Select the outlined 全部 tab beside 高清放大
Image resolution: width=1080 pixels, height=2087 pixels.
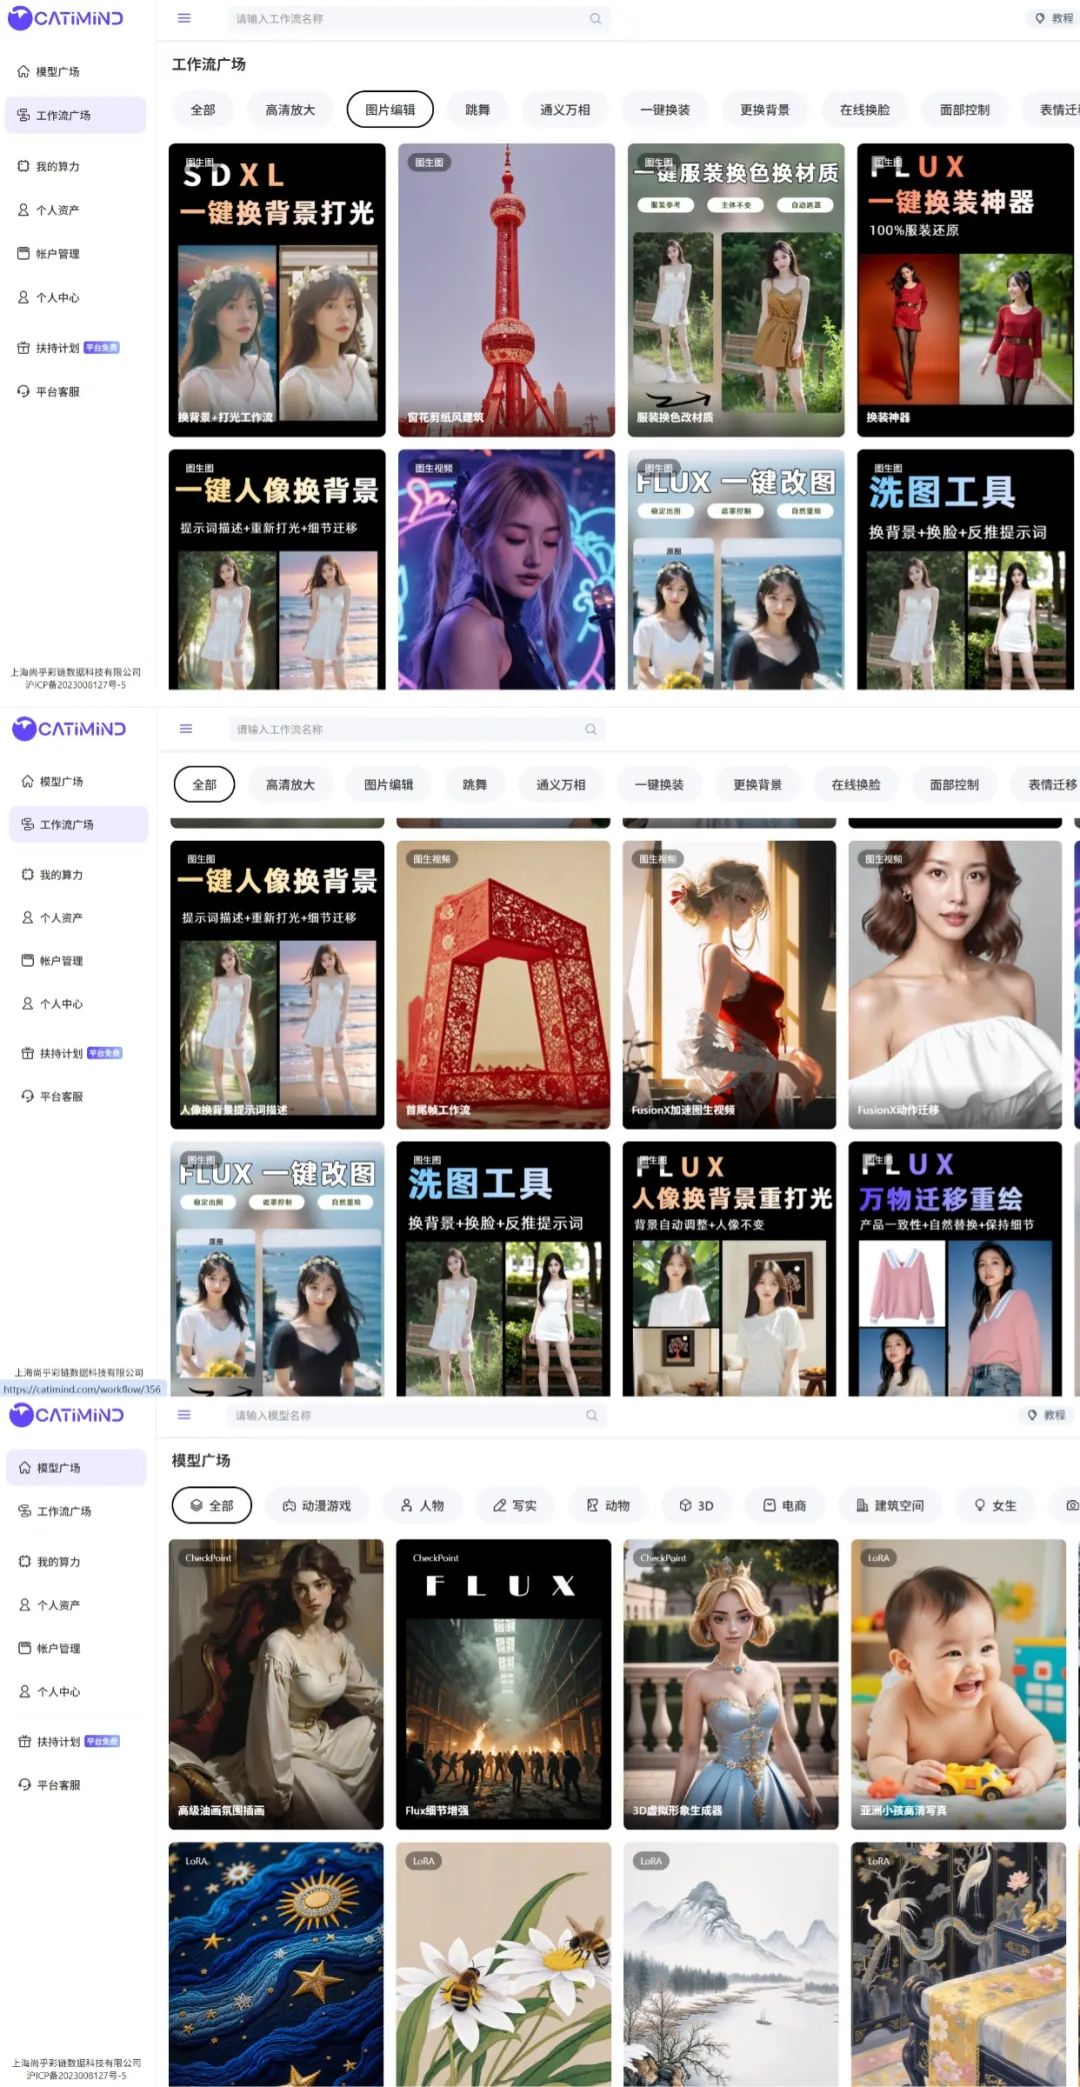click(204, 785)
